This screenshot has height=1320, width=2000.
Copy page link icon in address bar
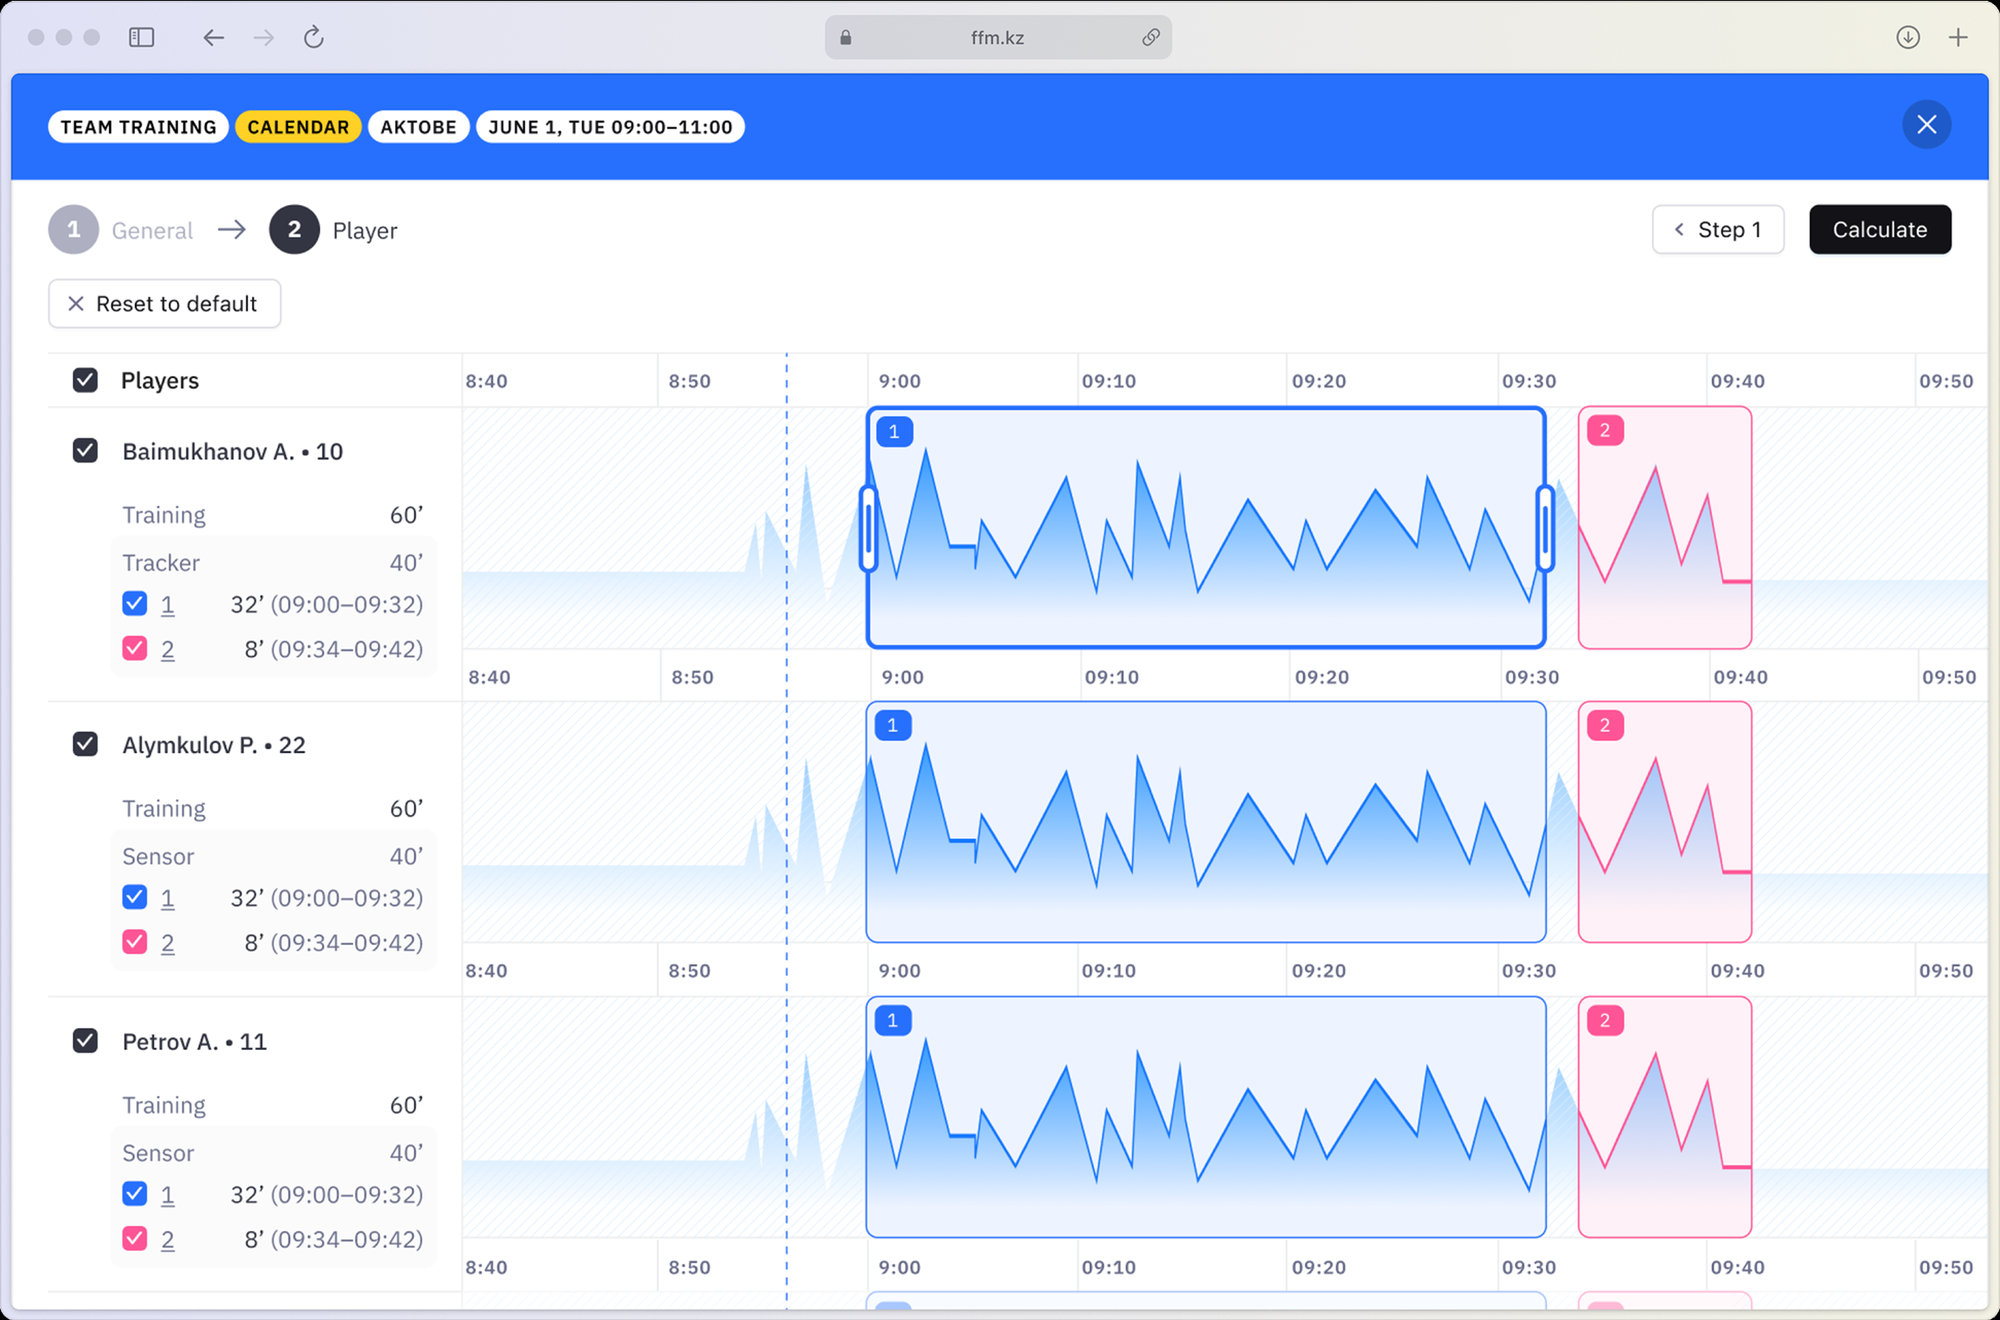[1151, 38]
